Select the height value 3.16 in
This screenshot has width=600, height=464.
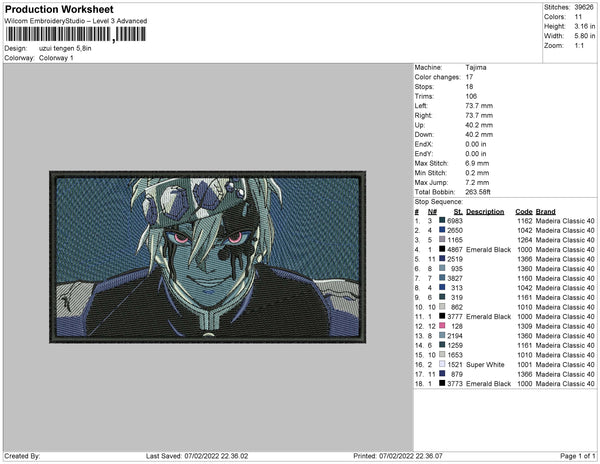pyautogui.click(x=584, y=26)
